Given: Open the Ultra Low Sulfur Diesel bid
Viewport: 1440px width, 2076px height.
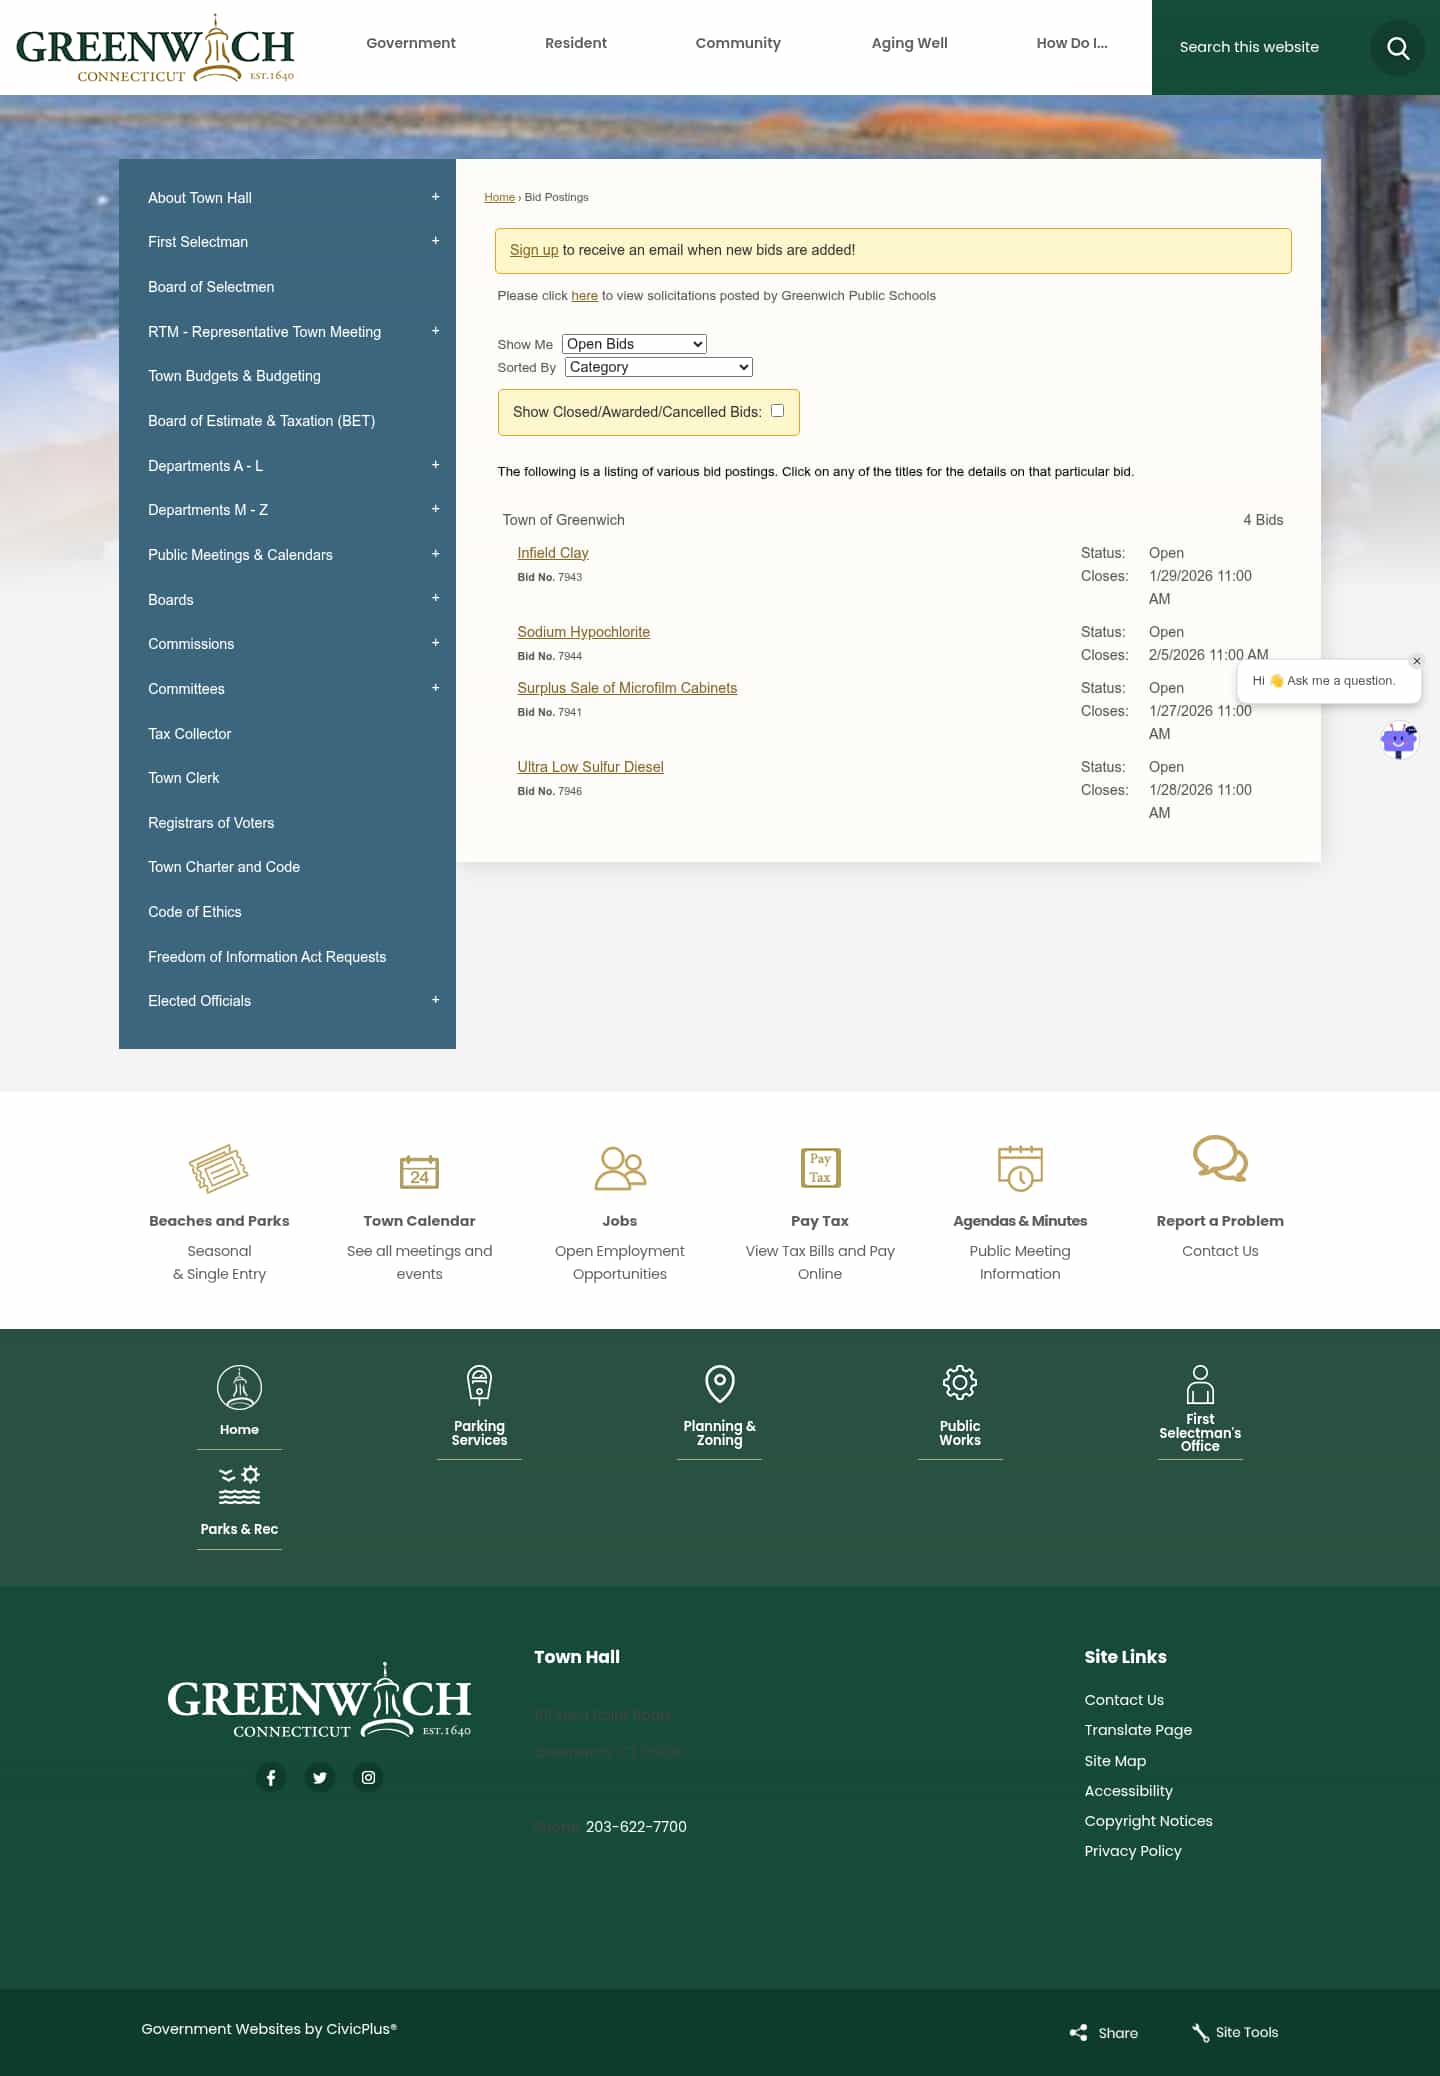Looking at the screenshot, I should point(591,767).
